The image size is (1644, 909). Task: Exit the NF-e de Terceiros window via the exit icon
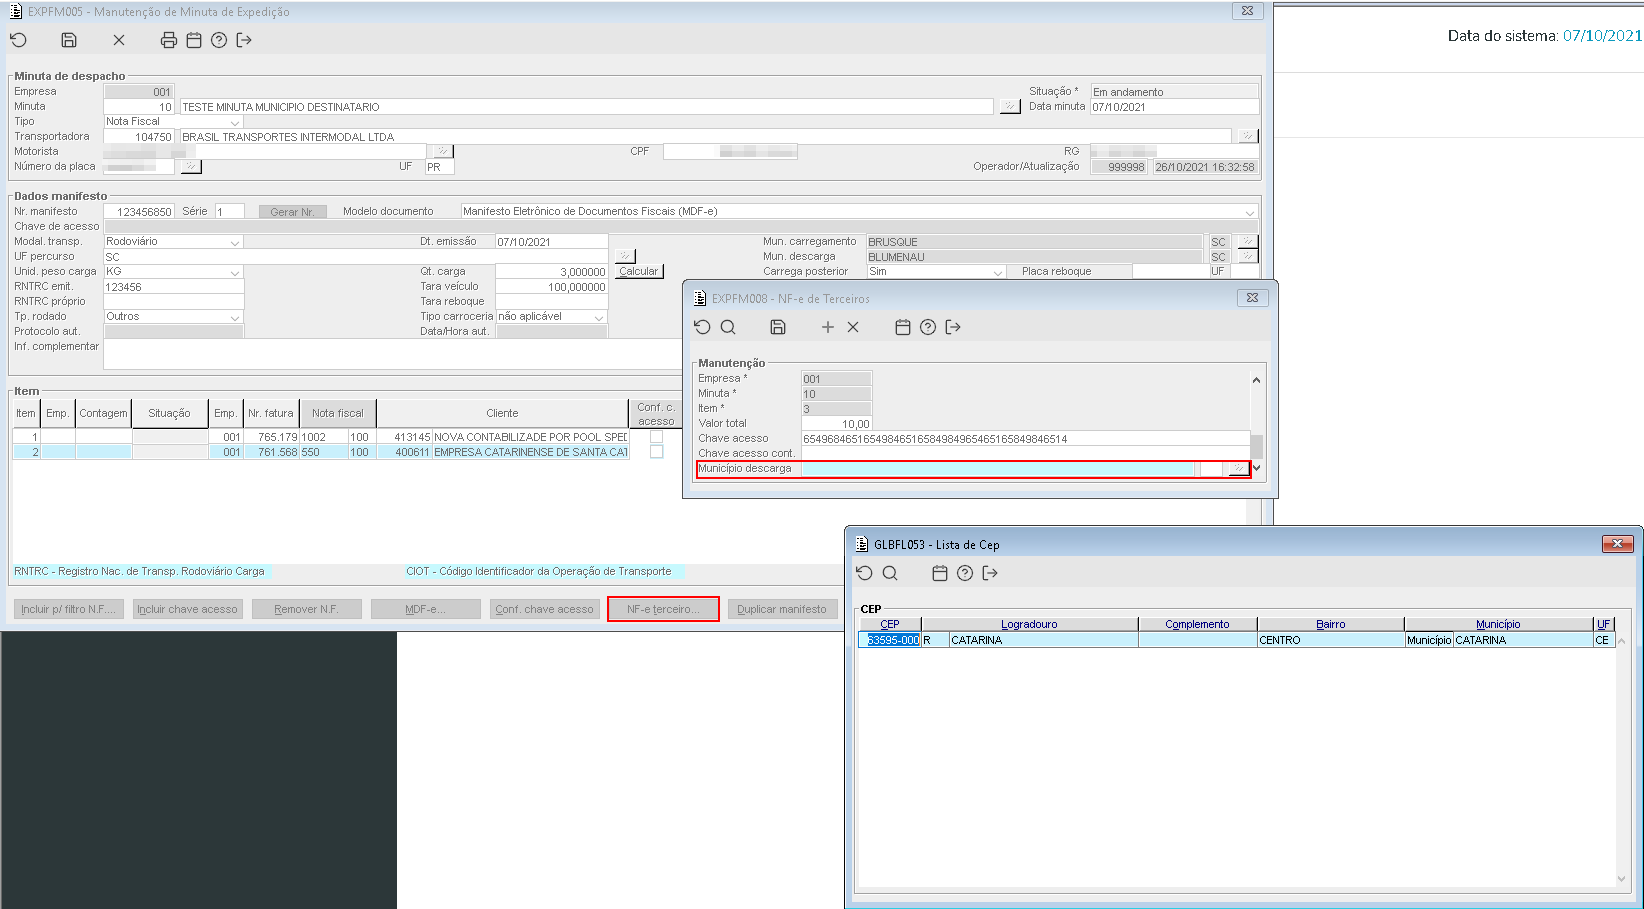[x=953, y=327]
